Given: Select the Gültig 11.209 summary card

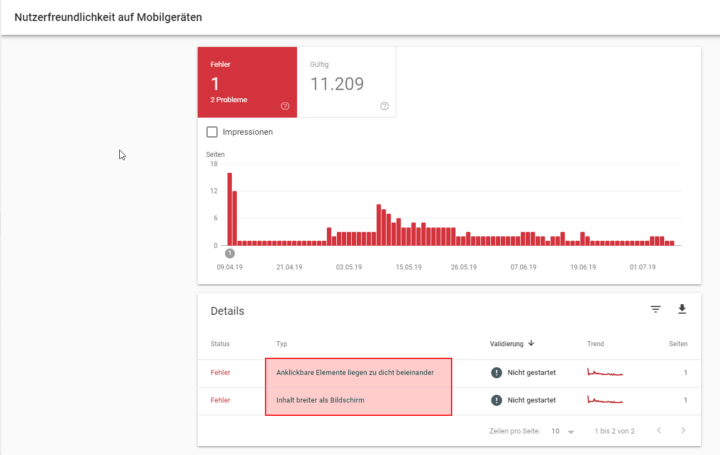Looking at the screenshot, I should (x=347, y=82).
